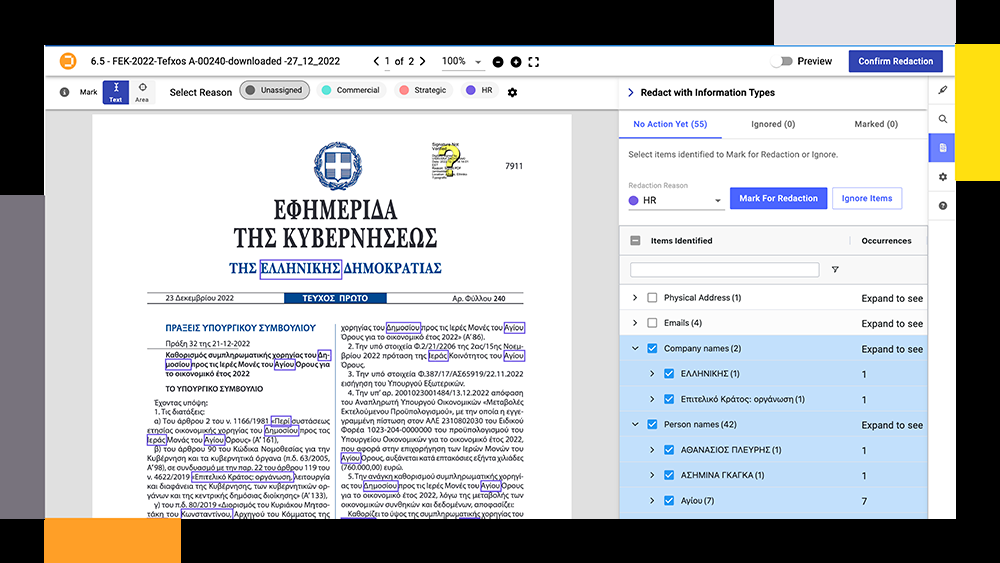1000x563 pixels.
Task: Uncheck the ΑΘΑΝΑΣΙΟΣ ΠΛΕΥΡΗΣ checkbox
Action: [669, 450]
